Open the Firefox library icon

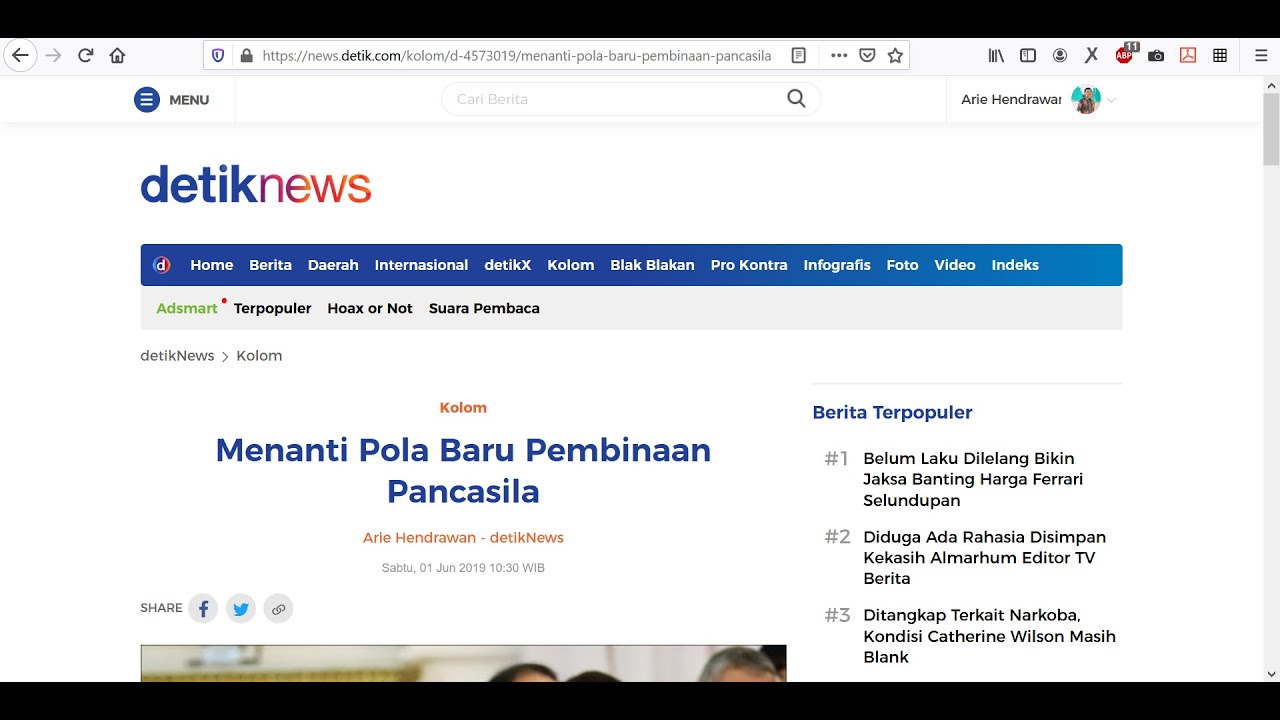996,56
